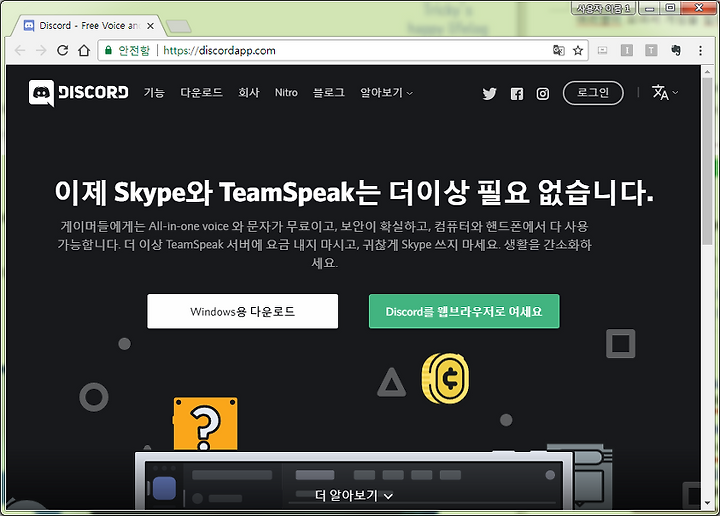Viewport: 720px width, 516px height.
Task: Click the scrollbar down arrow
Action: pos(707,504)
